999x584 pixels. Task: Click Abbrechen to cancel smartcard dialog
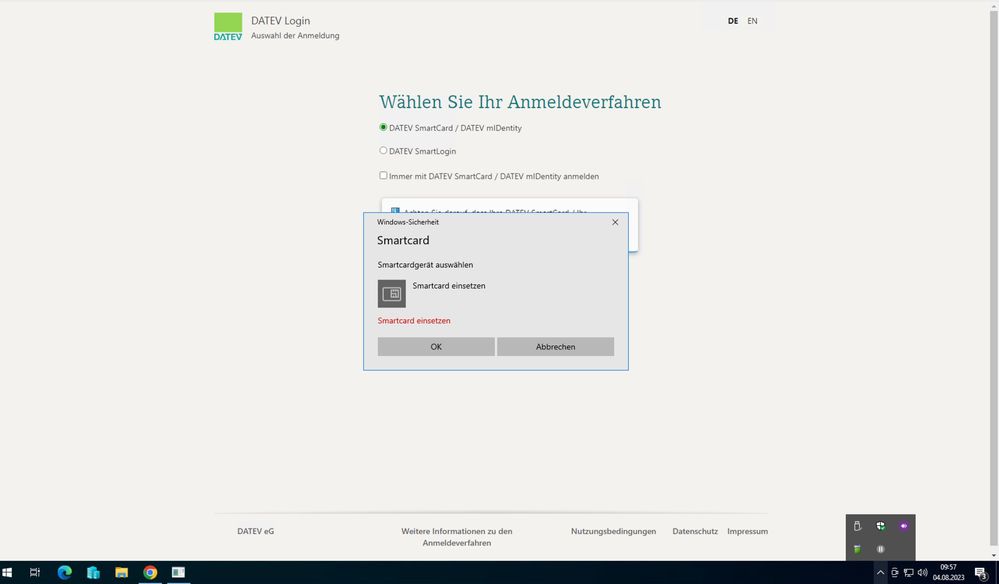coord(555,347)
